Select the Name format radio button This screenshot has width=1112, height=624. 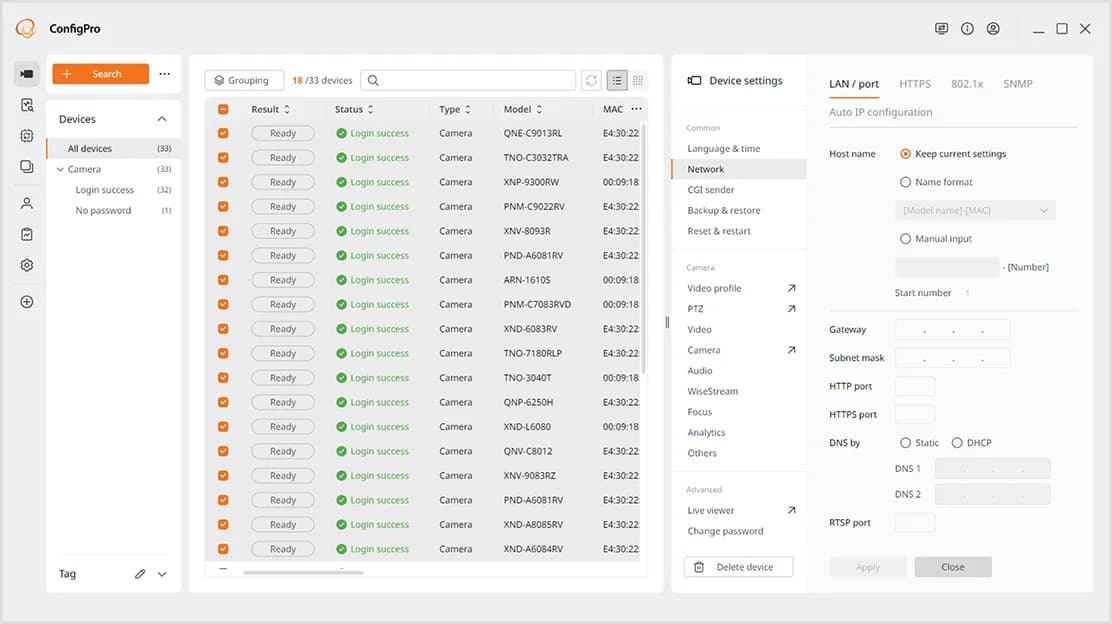pos(905,182)
